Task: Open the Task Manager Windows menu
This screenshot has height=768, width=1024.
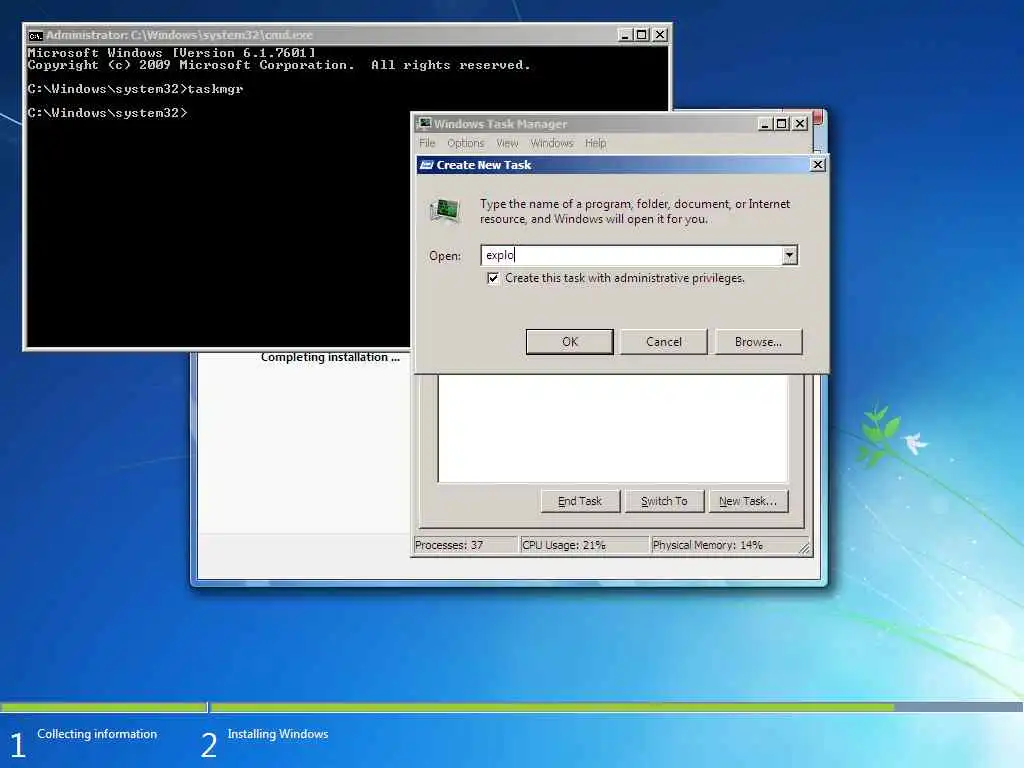Action: tap(552, 143)
